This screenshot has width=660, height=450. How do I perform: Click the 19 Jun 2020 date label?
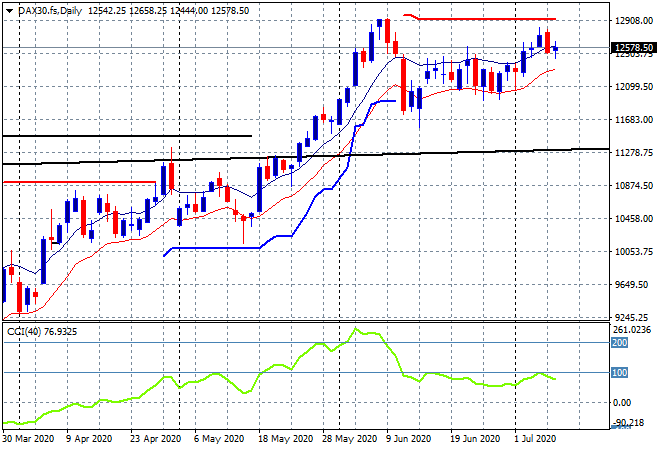point(475,439)
